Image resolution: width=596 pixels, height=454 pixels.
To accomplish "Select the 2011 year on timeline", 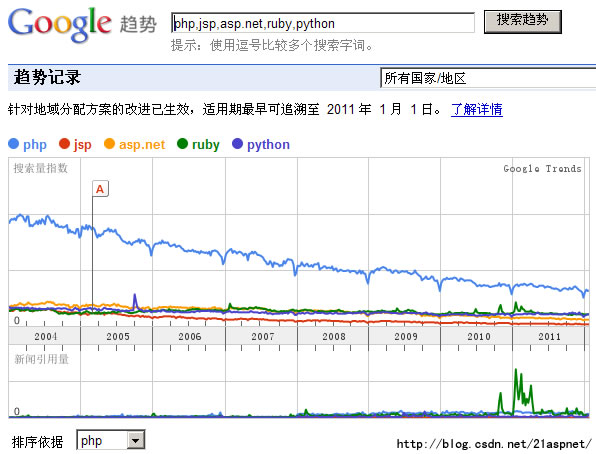I will [x=549, y=337].
